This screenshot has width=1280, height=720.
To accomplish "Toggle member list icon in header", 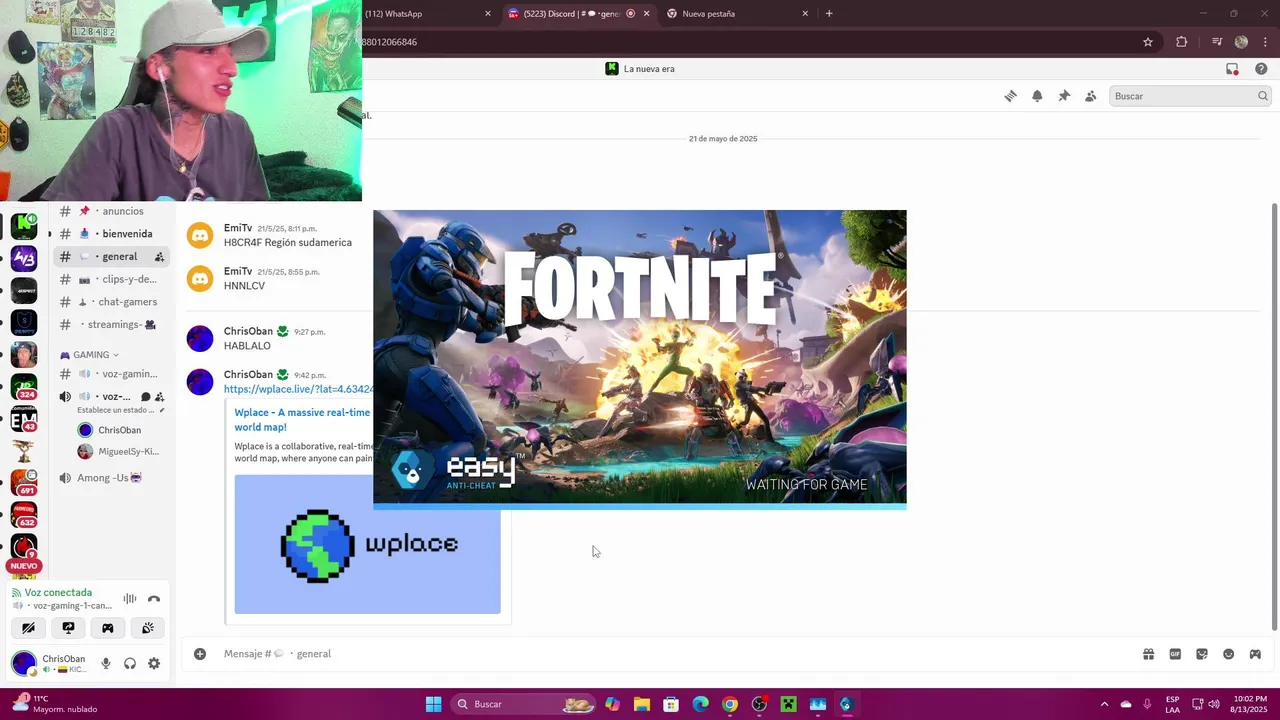I will pos(1091,96).
